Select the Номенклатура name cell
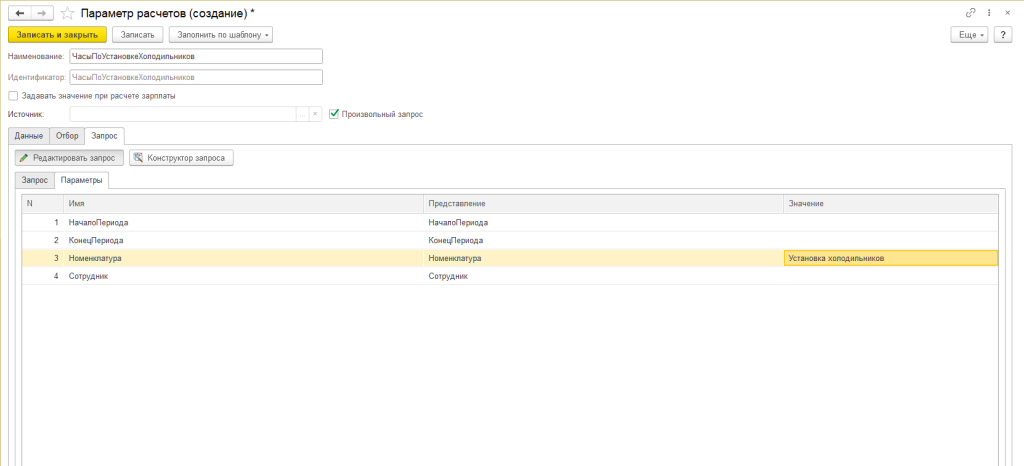 tap(244, 258)
